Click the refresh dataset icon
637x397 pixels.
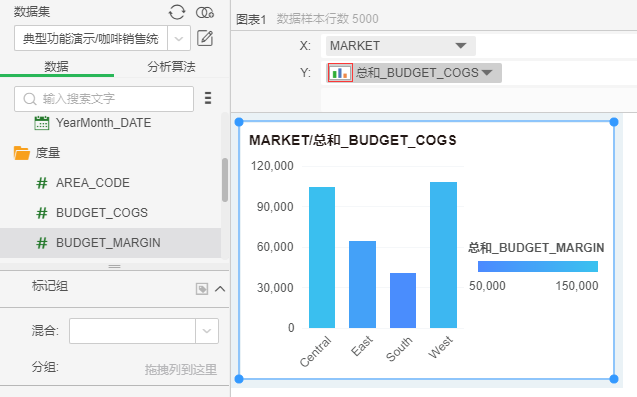(x=177, y=12)
